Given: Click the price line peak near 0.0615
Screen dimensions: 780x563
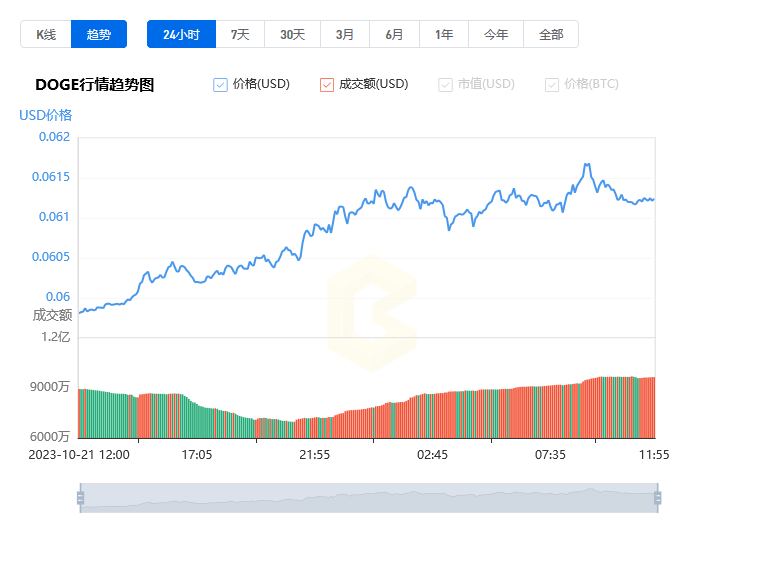Looking at the screenshot, I should click(587, 165).
